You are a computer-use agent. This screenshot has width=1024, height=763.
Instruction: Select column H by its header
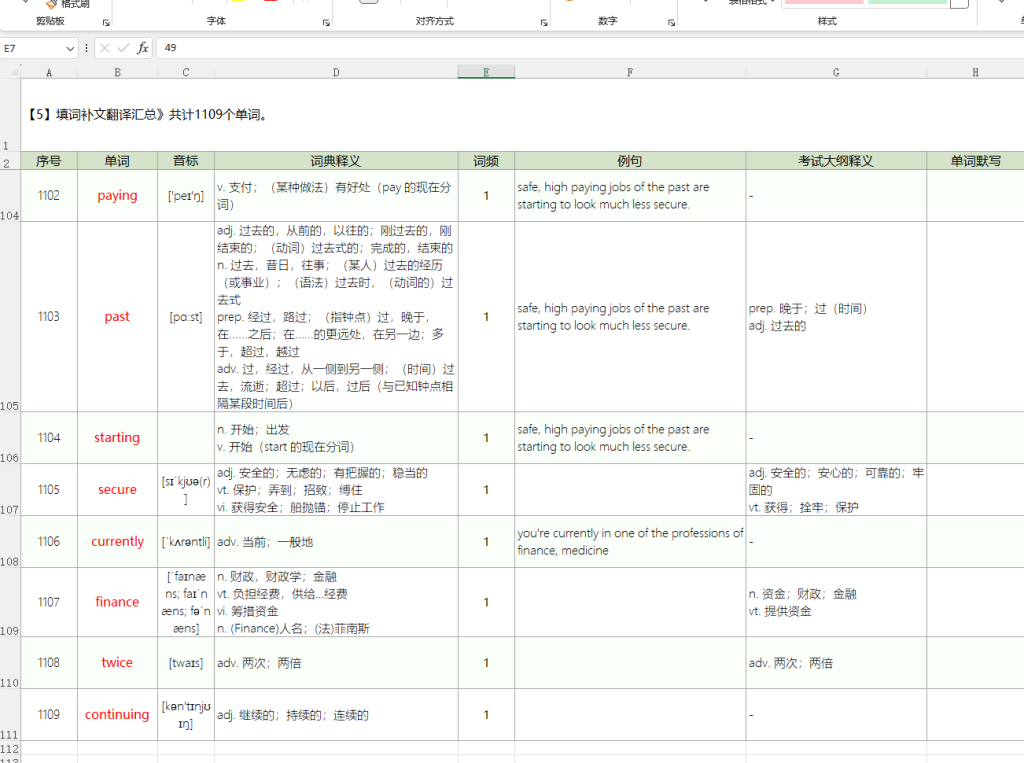(975, 72)
